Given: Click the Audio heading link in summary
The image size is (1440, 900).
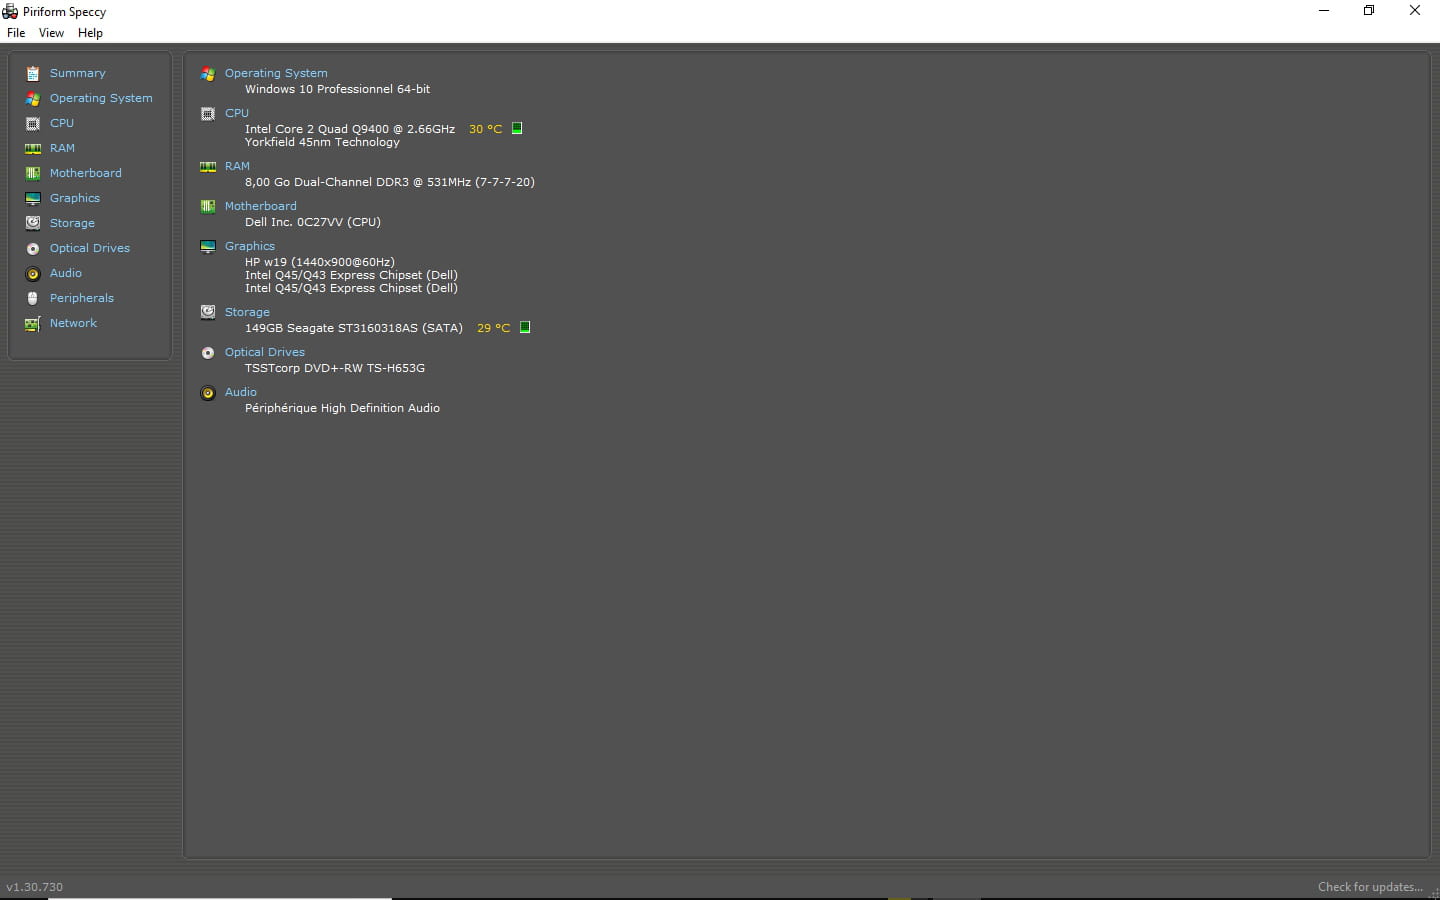Looking at the screenshot, I should click(241, 392).
